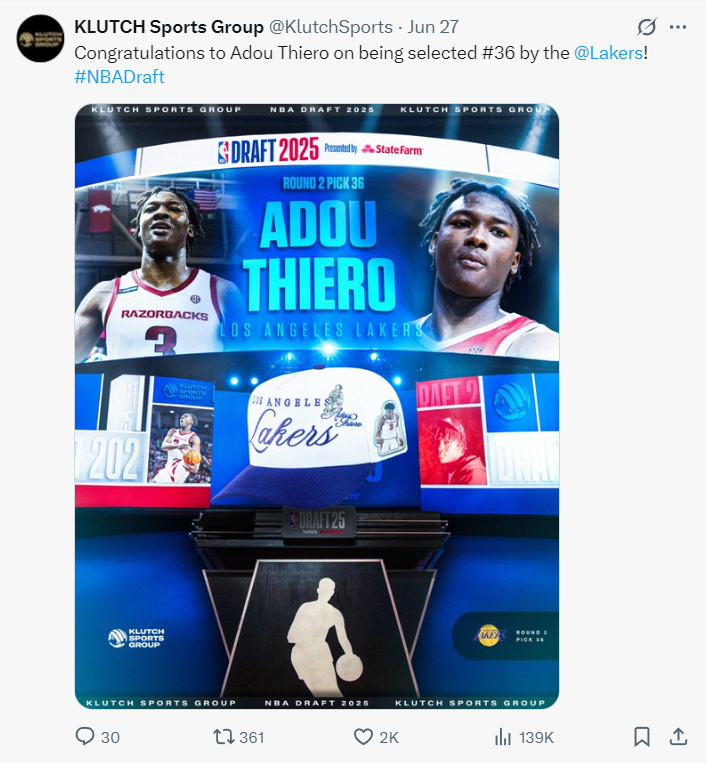The width and height of the screenshot is (706, 763).
Task: Open the Adou Thiero draft image
Action: click(317, 406)
